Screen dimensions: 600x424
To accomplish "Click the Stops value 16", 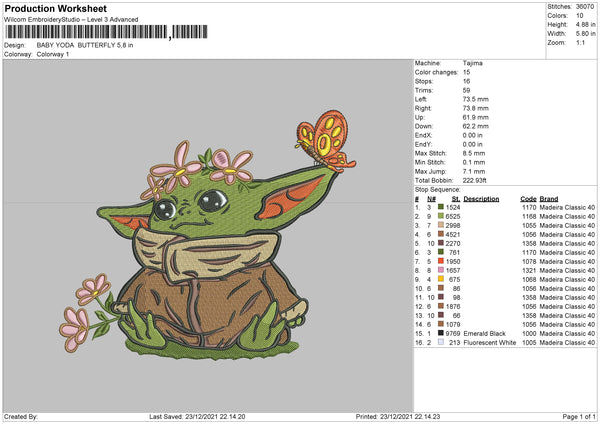I will pyautogui.click(x=466, y=81).
